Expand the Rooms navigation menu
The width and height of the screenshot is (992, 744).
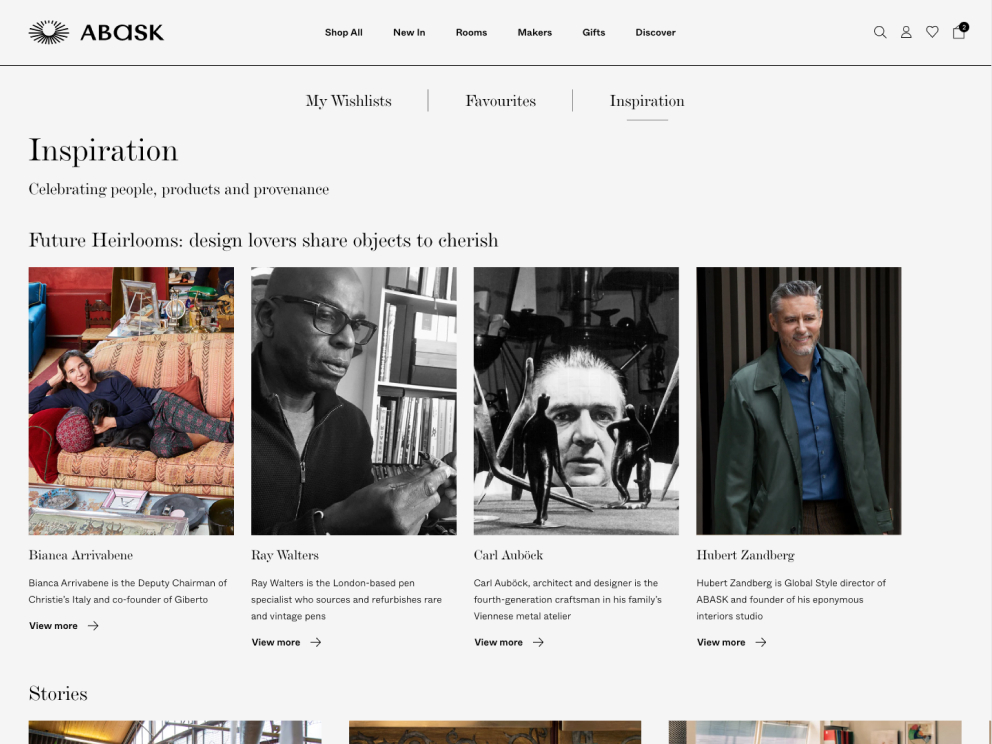tap(471, 33)
